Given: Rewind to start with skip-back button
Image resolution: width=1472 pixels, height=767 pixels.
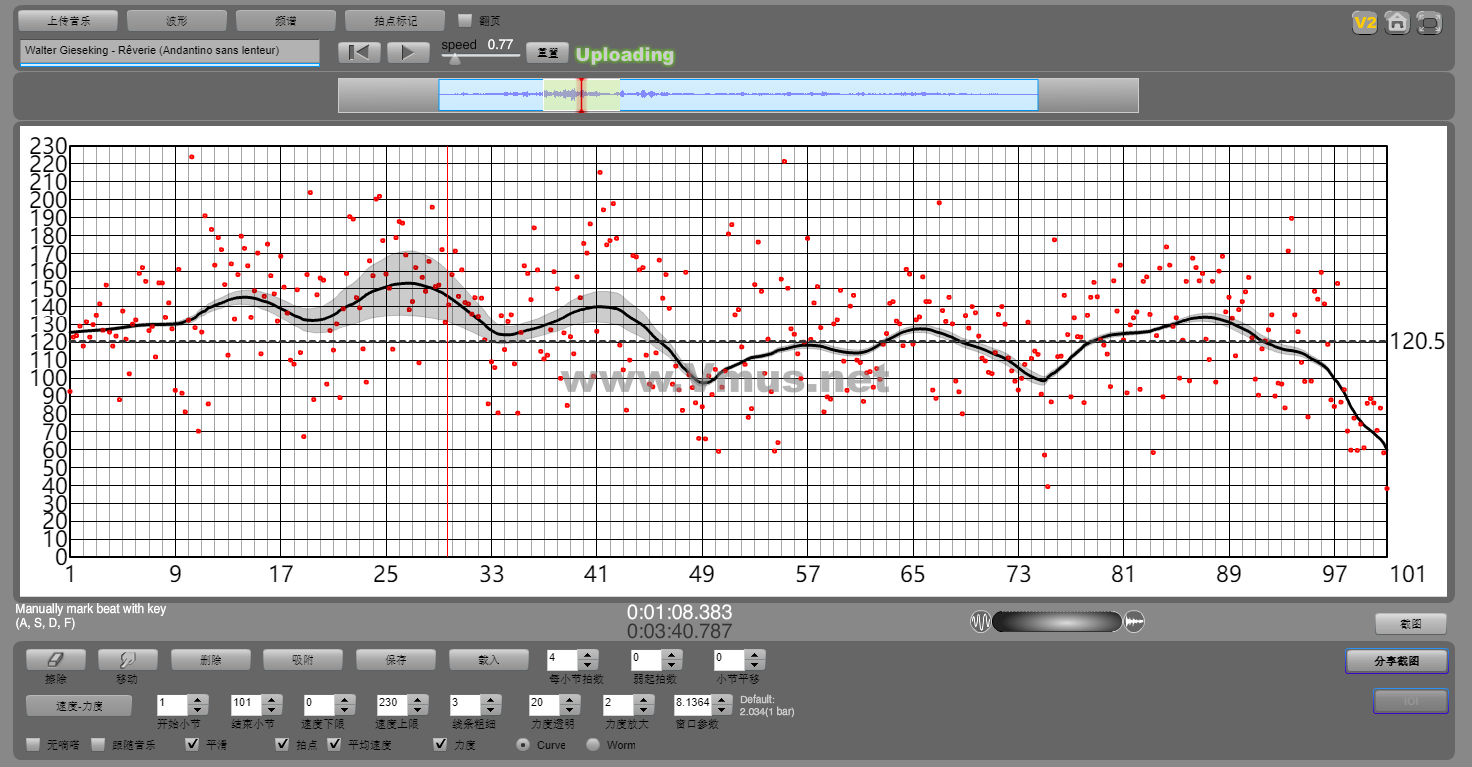Looking at the screenshot, I should tap(359, 53).
